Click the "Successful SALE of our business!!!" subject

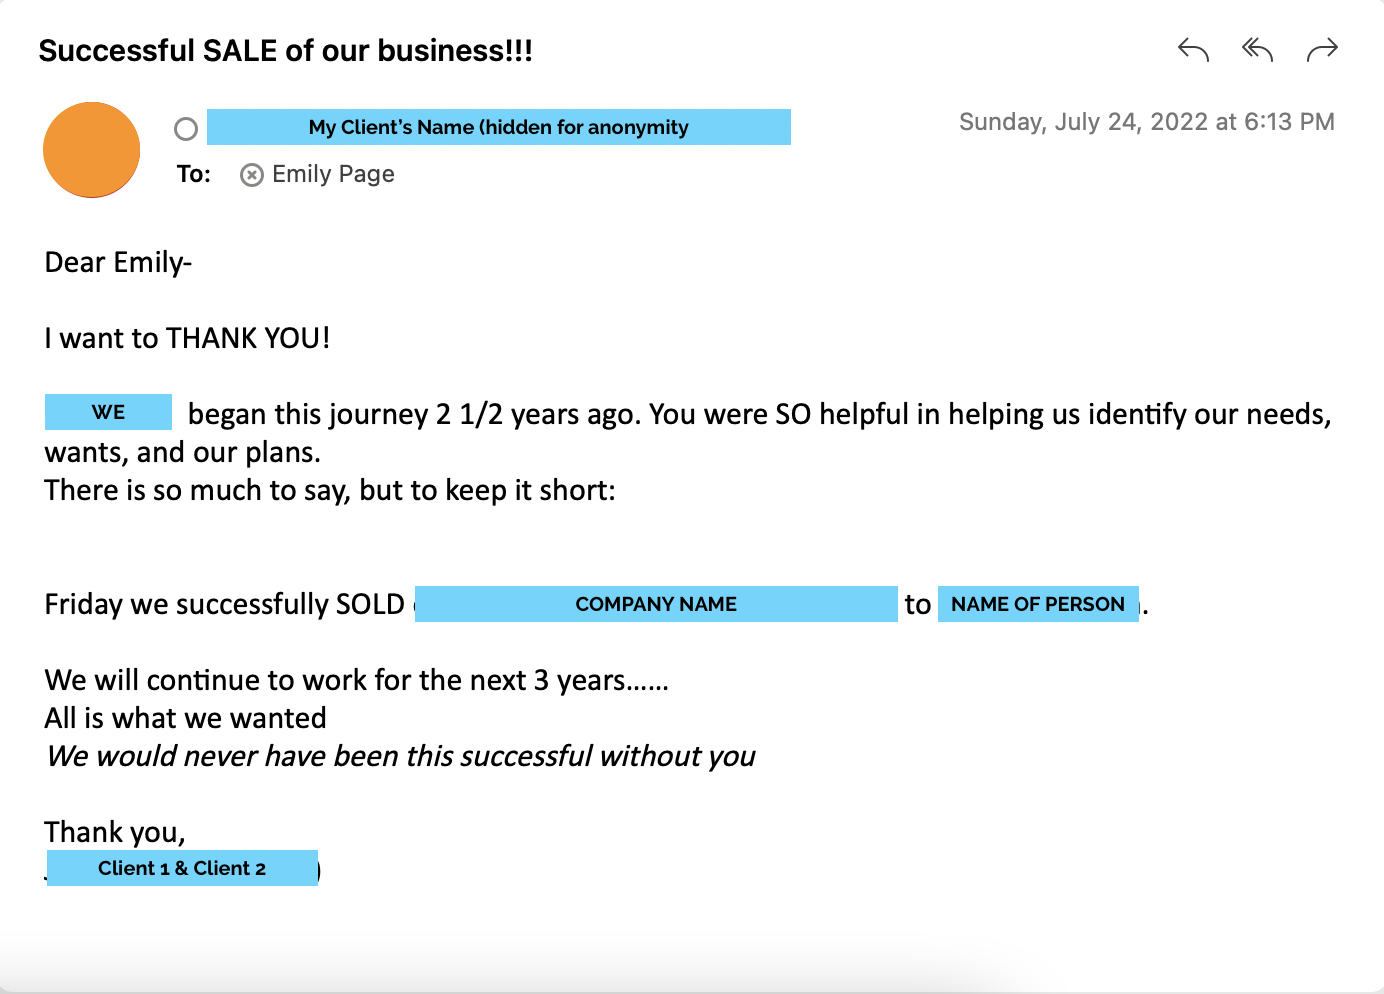point(285,51)
